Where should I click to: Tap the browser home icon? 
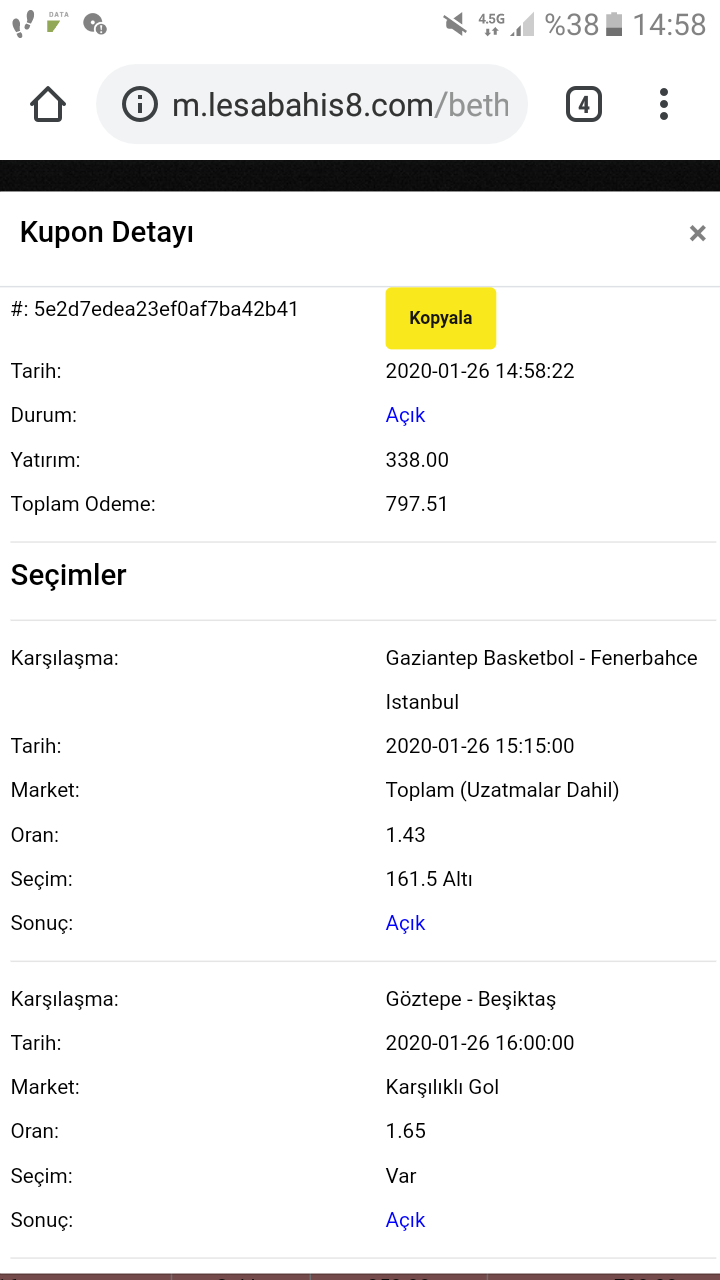click(x=48, y=104)
